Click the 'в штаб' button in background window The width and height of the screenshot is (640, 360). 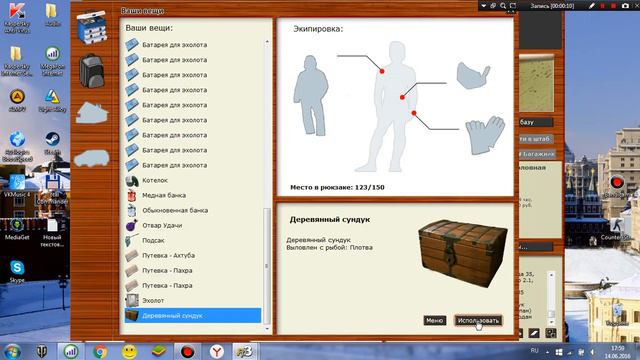[x=536, y=139]
